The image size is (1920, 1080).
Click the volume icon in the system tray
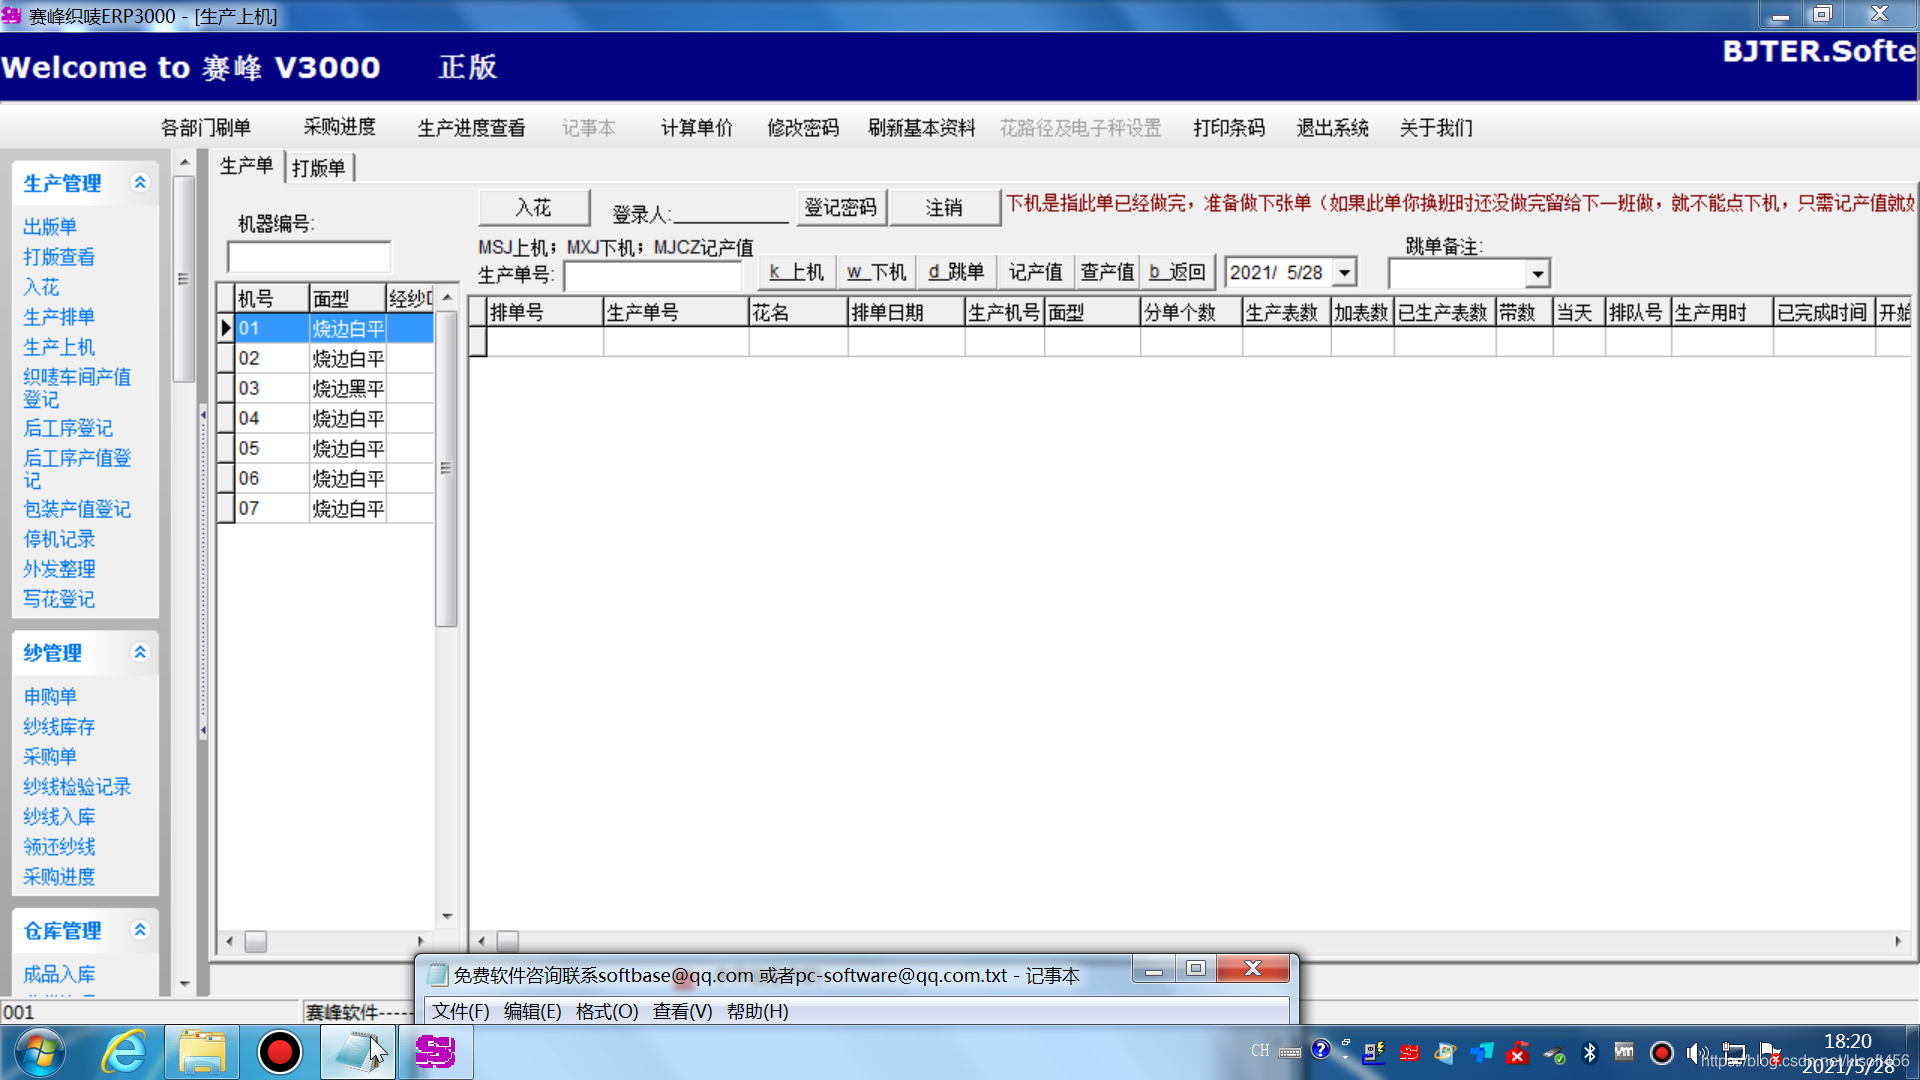pyautogui.click(x=1696, y=1052)
